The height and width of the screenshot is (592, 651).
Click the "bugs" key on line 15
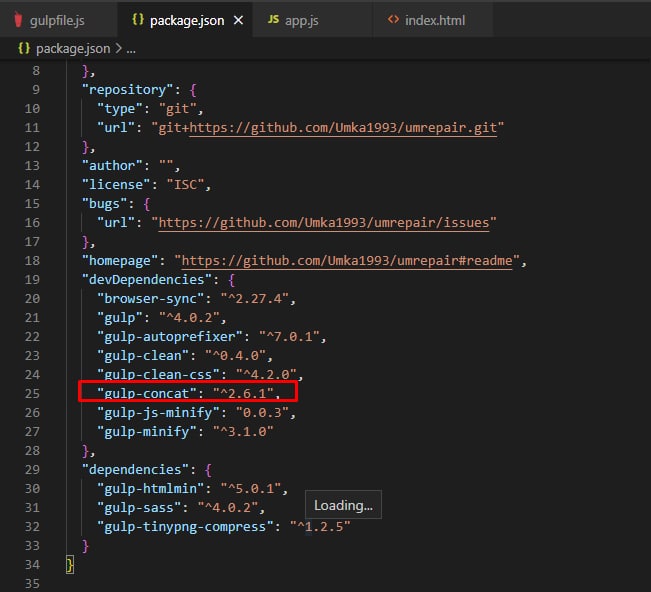(x=104, y=203)
